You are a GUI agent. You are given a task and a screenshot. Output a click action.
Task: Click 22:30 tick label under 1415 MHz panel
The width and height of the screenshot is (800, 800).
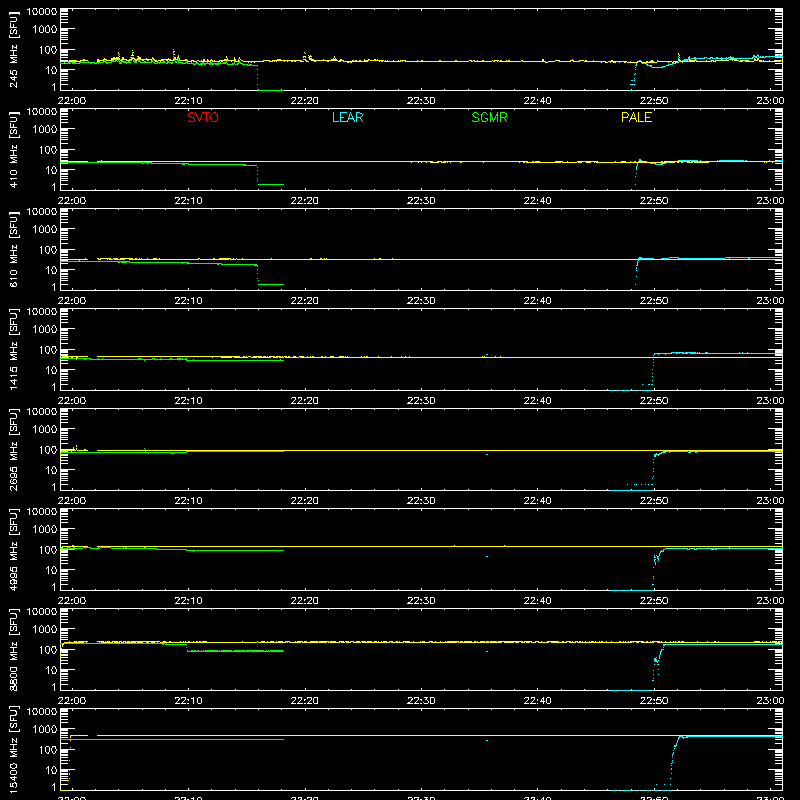point(421,401)
